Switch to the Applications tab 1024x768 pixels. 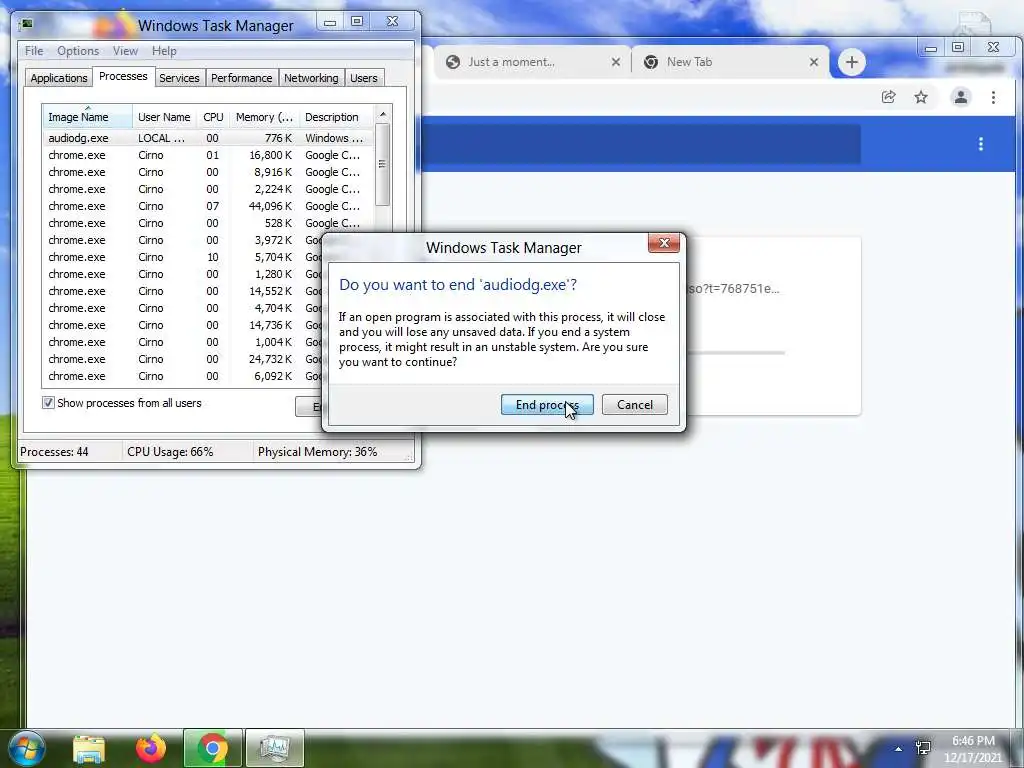click(x=59, y=78)
